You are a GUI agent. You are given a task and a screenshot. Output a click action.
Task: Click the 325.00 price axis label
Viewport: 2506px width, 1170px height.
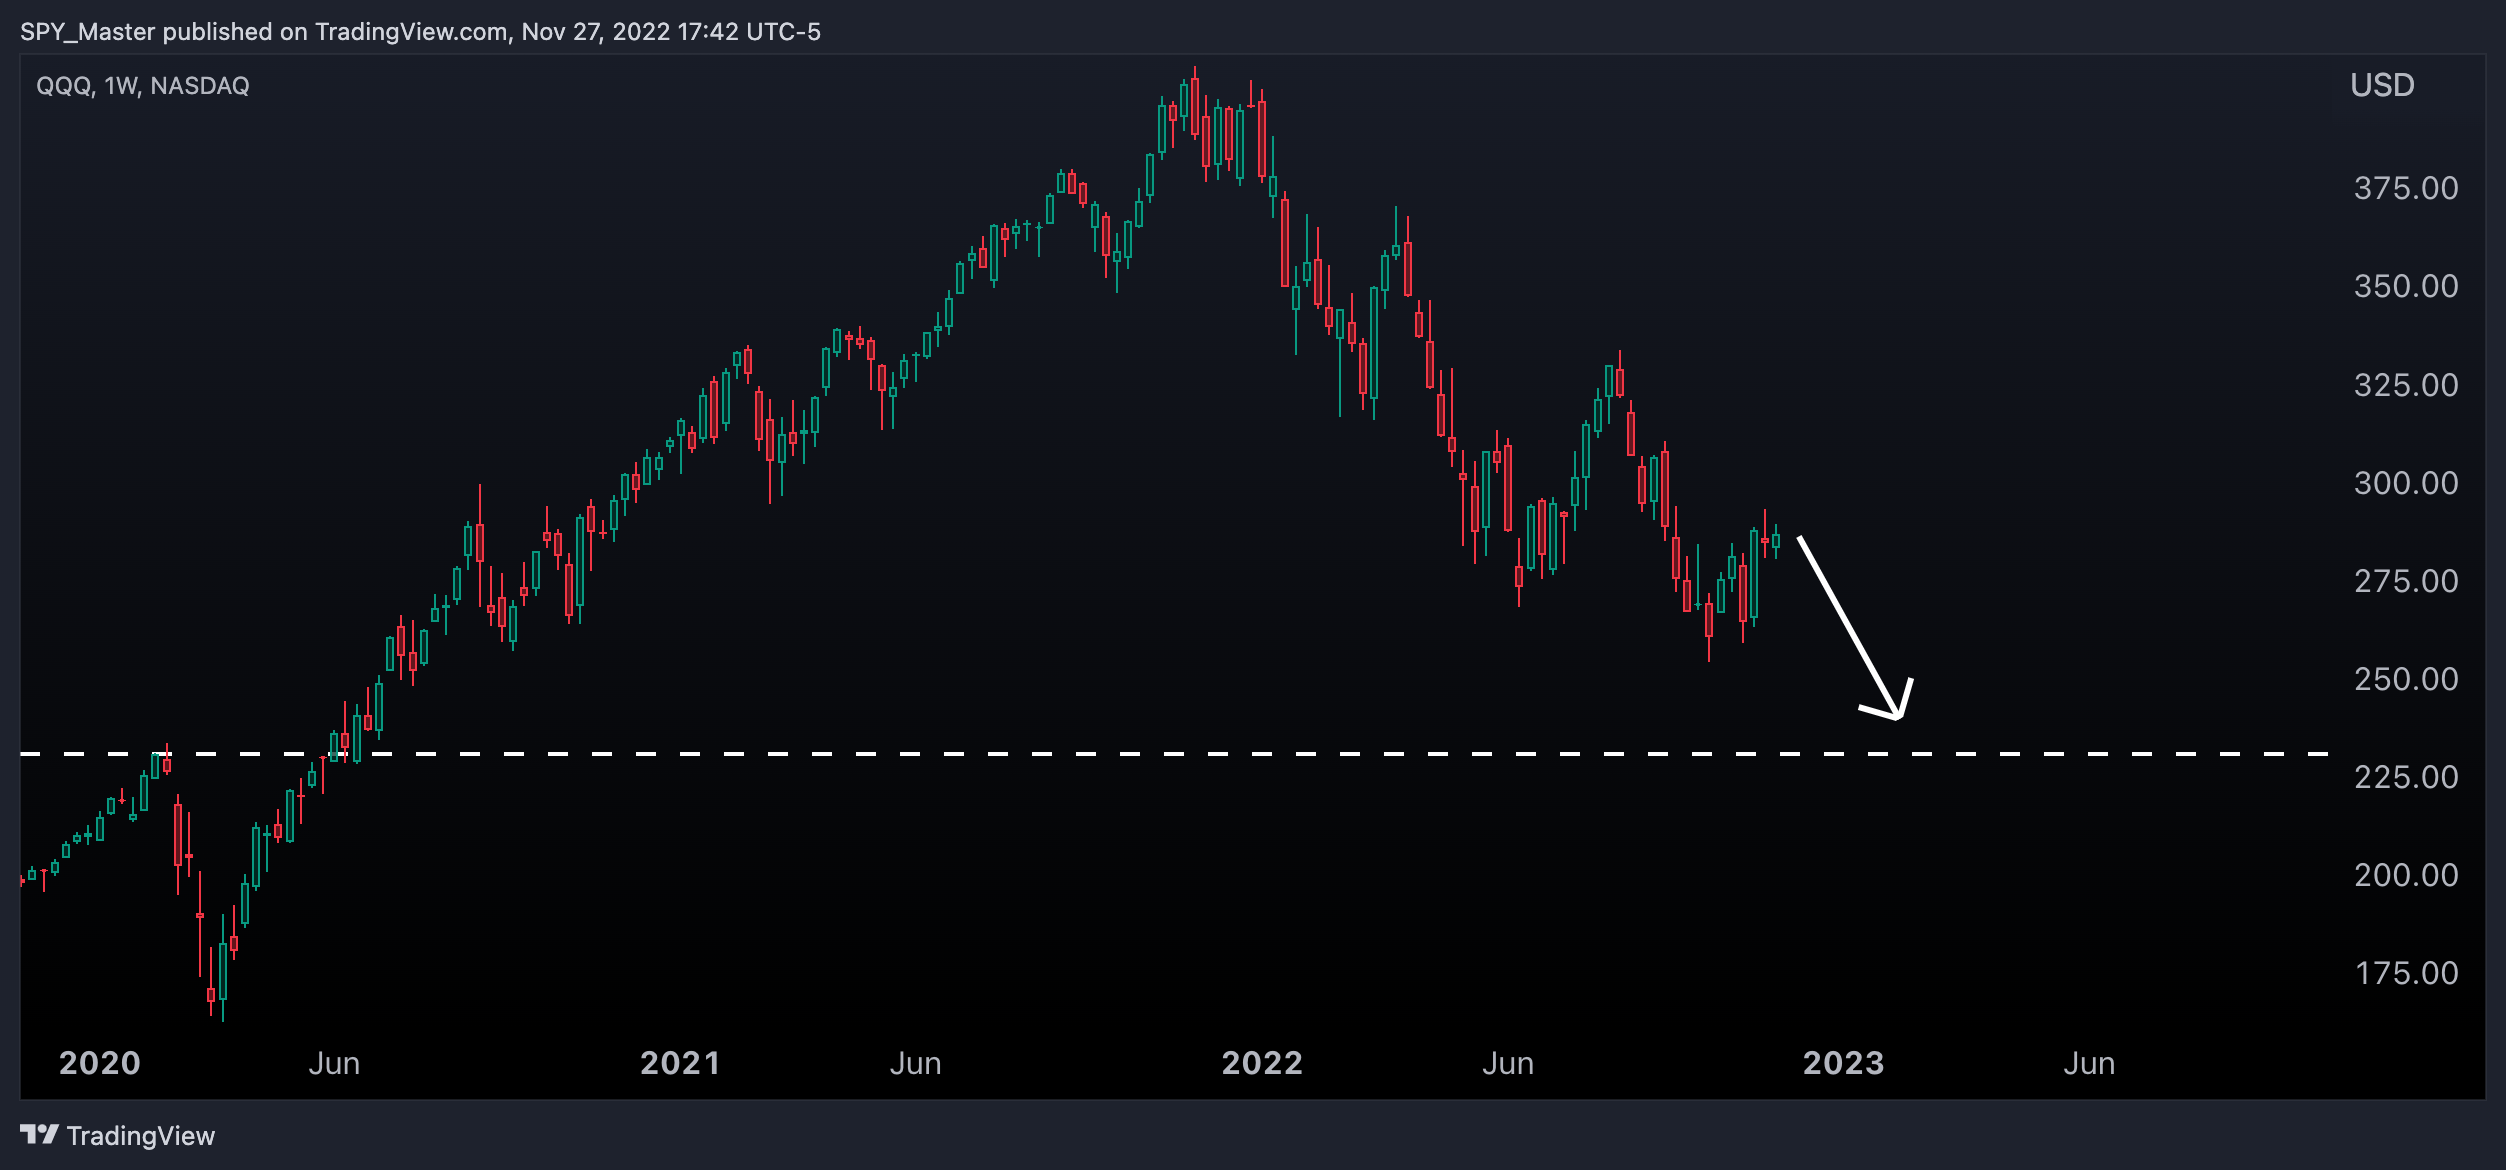tap(2406, 385)
